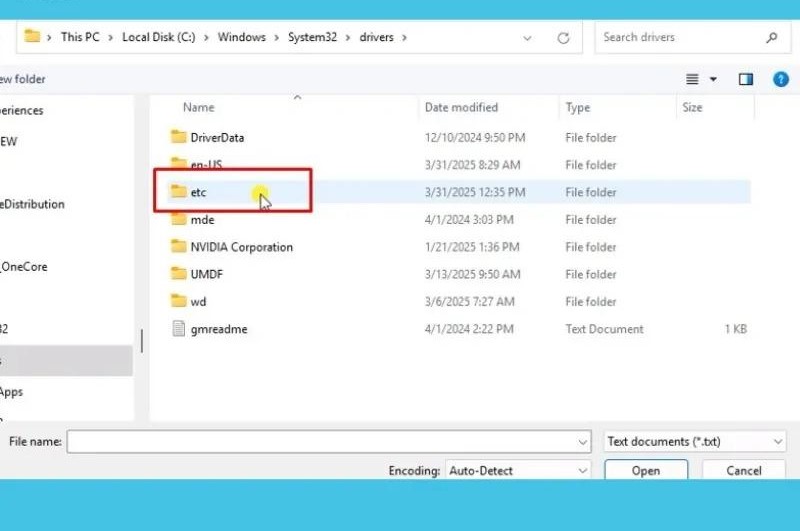Click the EW item in navigation pane

pyautogui.click(x=9, y=141)
